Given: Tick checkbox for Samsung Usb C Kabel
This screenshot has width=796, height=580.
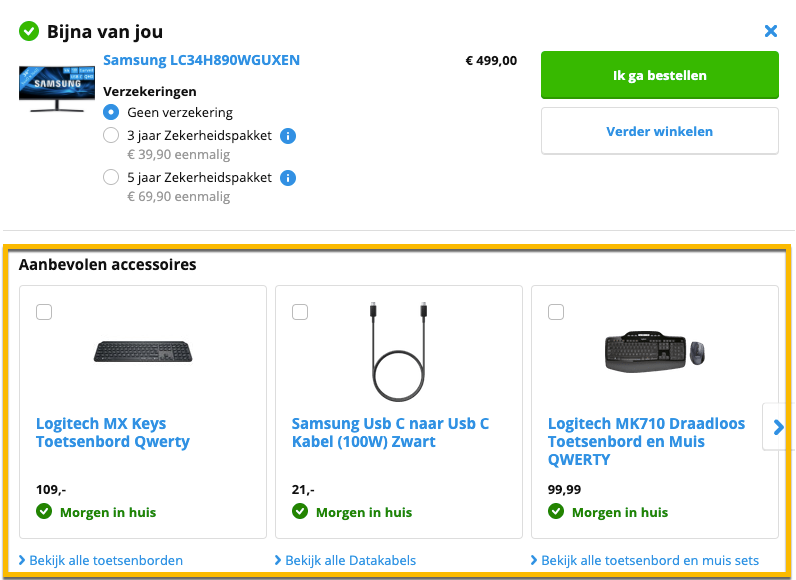Looking at the screenshot, I should pyautogui.click(x=300, y=312).
